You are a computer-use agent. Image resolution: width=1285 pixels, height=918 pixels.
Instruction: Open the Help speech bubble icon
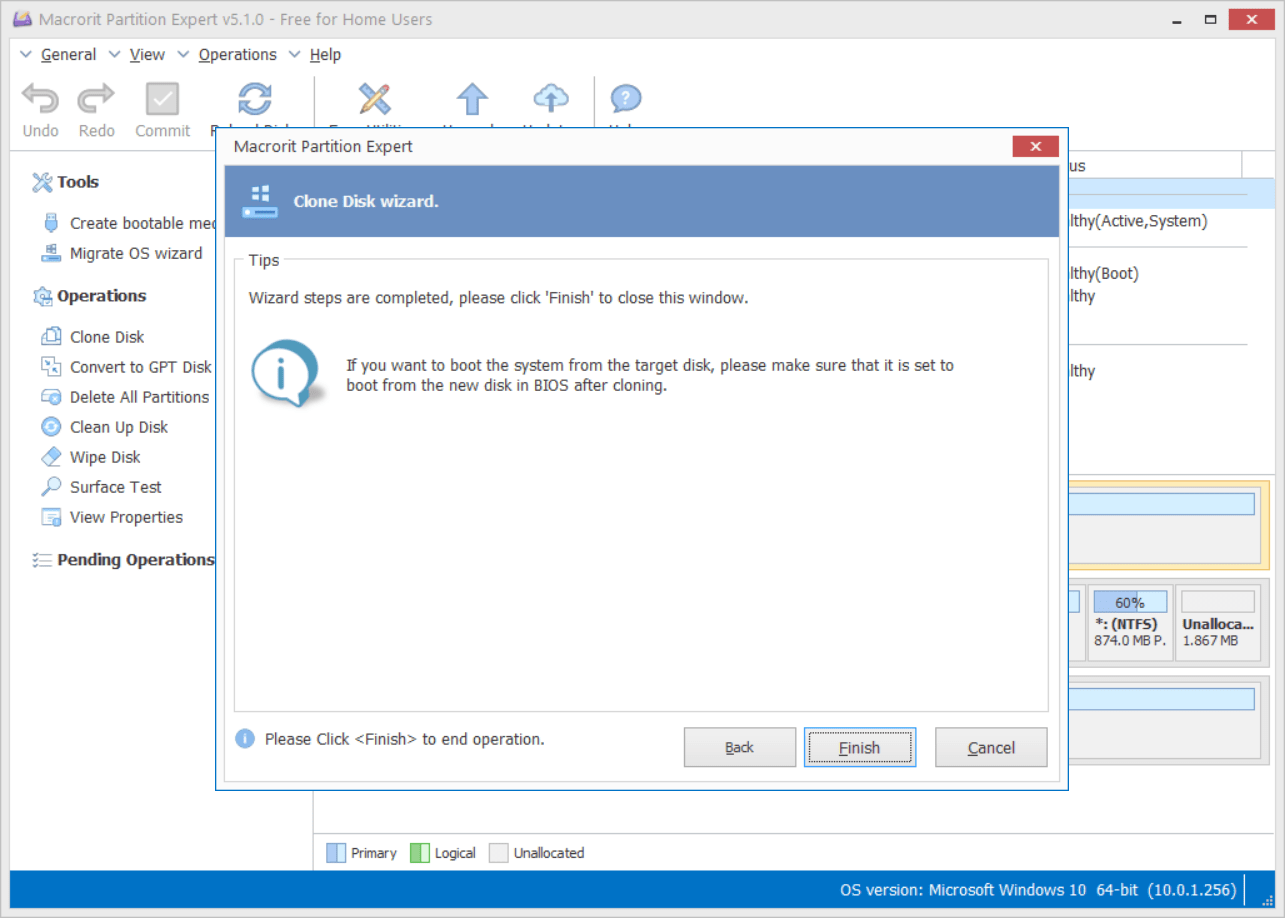(x=625, y=99)
